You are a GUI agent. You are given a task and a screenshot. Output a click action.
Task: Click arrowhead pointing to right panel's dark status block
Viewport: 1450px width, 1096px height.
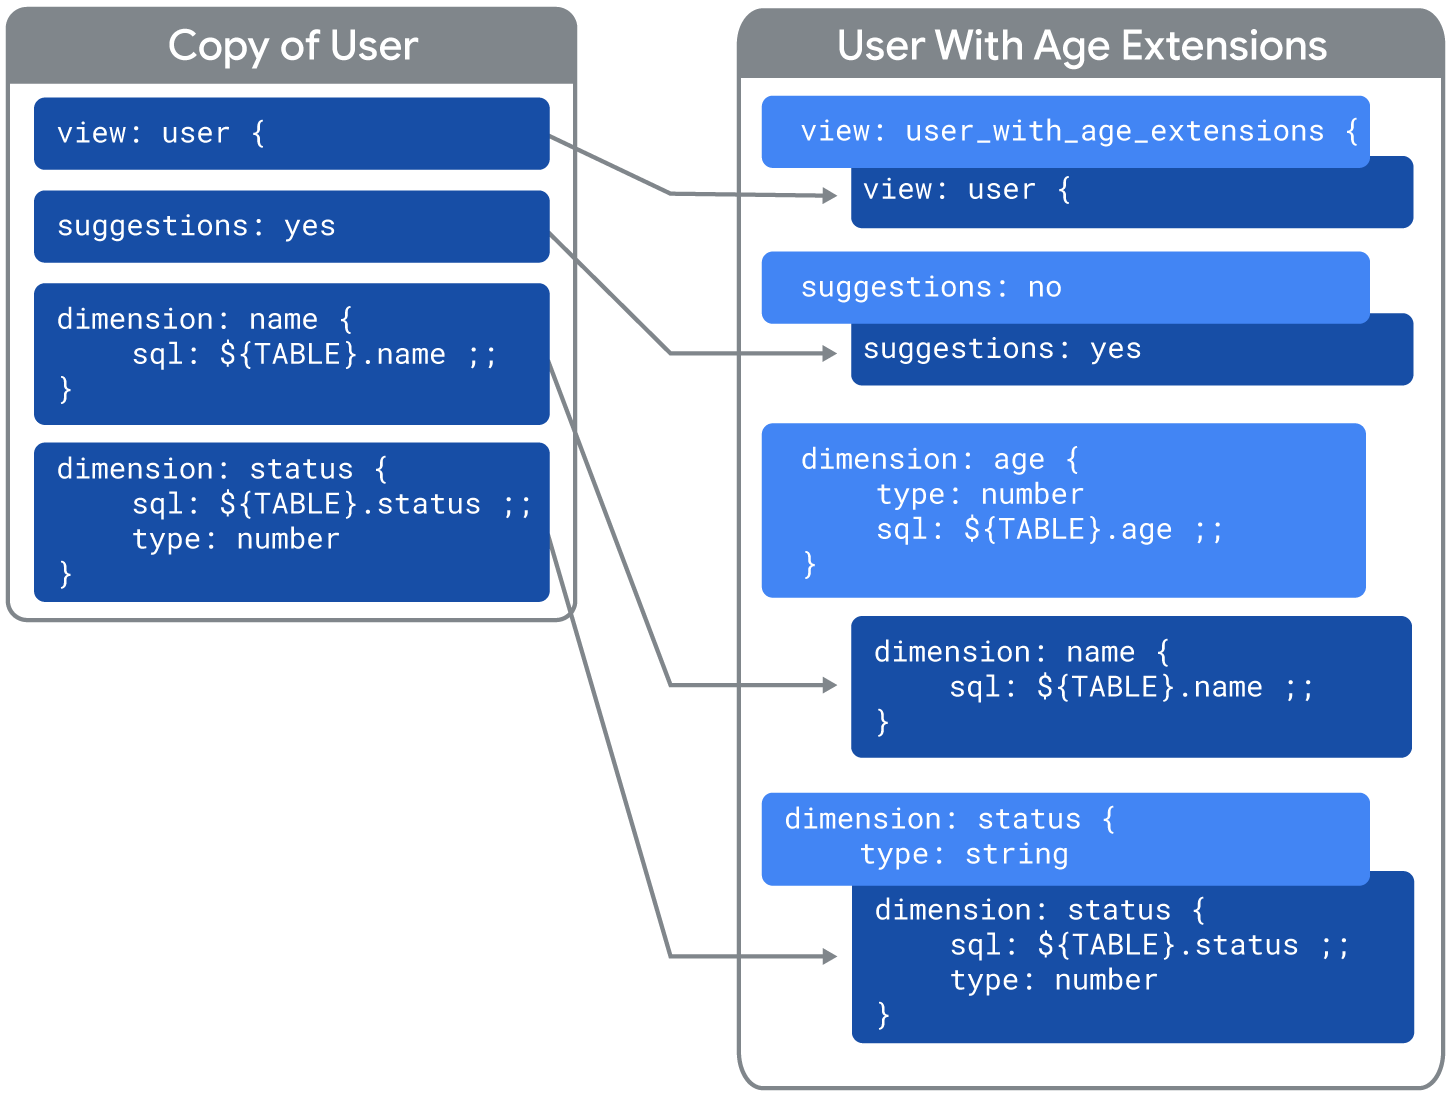click(x=829, y=957)
